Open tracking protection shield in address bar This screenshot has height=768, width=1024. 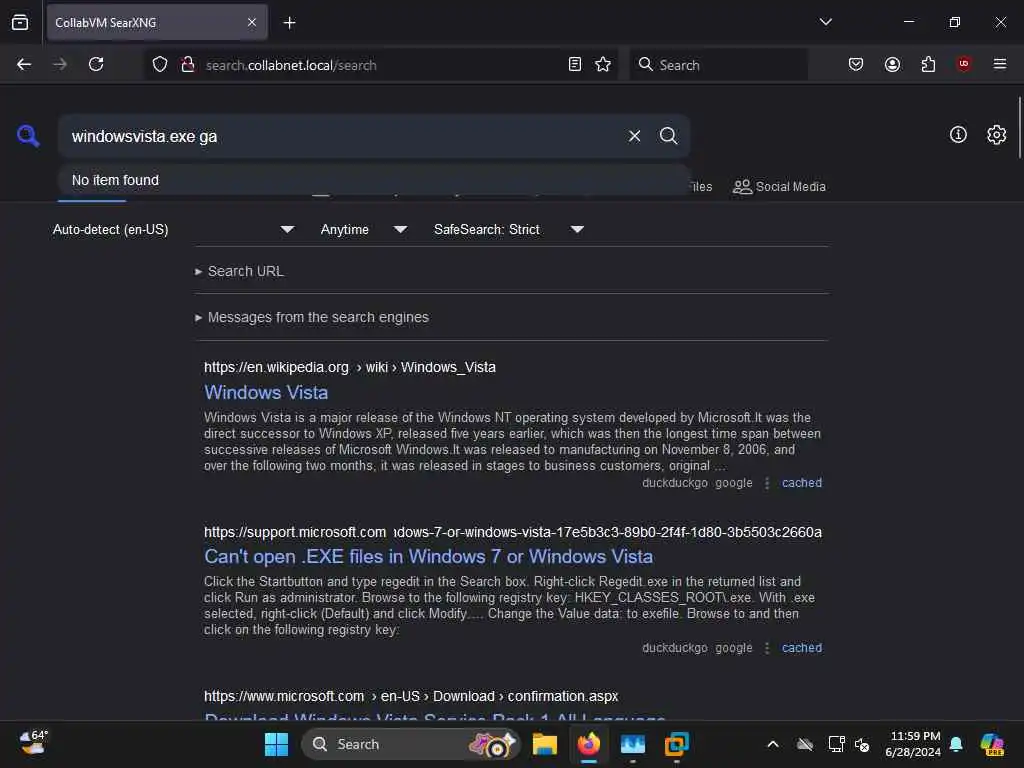(160, 64)
